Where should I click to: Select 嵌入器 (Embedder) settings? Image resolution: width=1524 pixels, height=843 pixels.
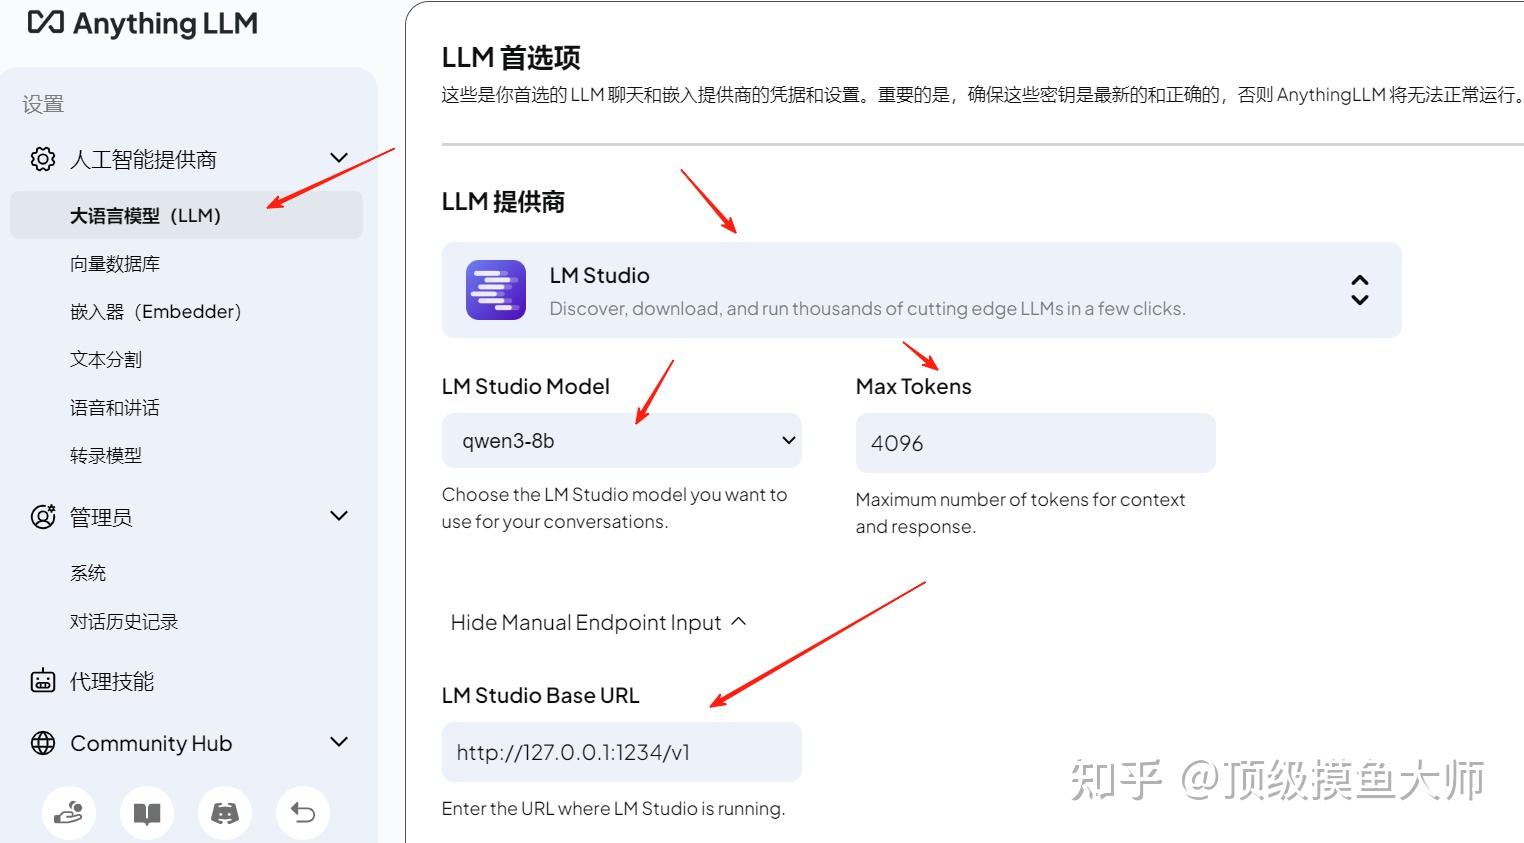pos(155,311)
